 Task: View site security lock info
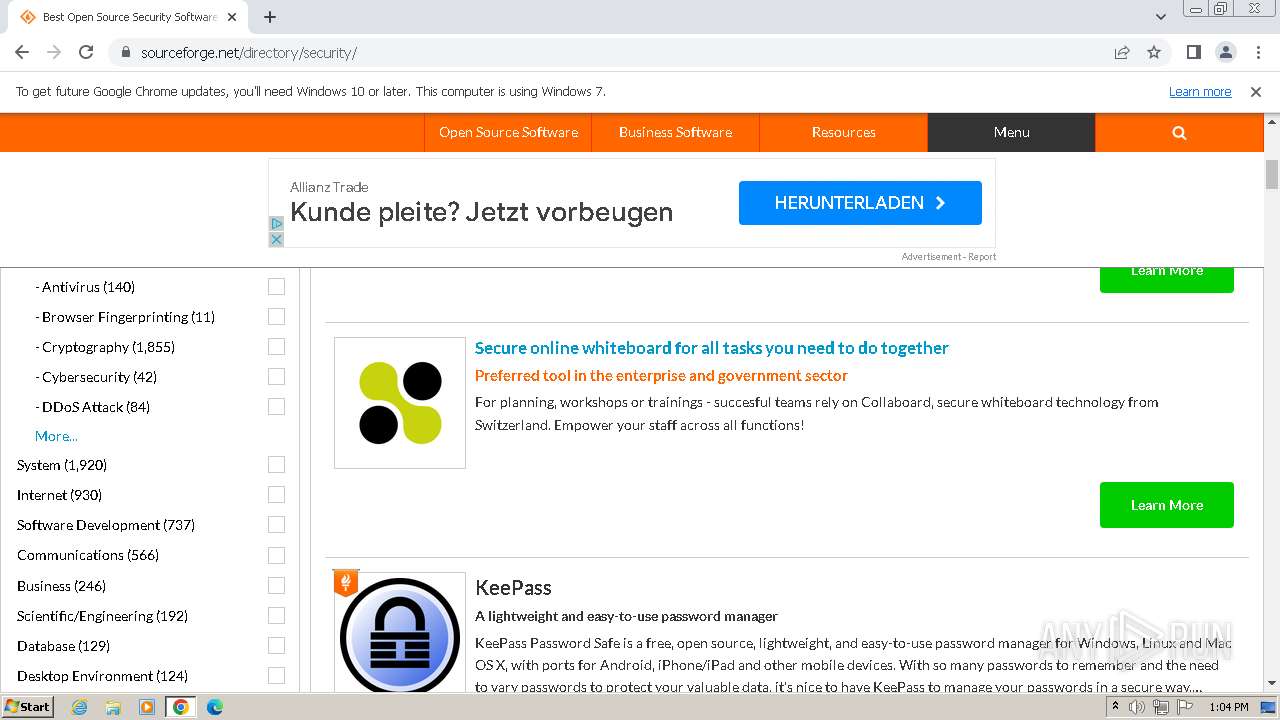tap(126, 52)
